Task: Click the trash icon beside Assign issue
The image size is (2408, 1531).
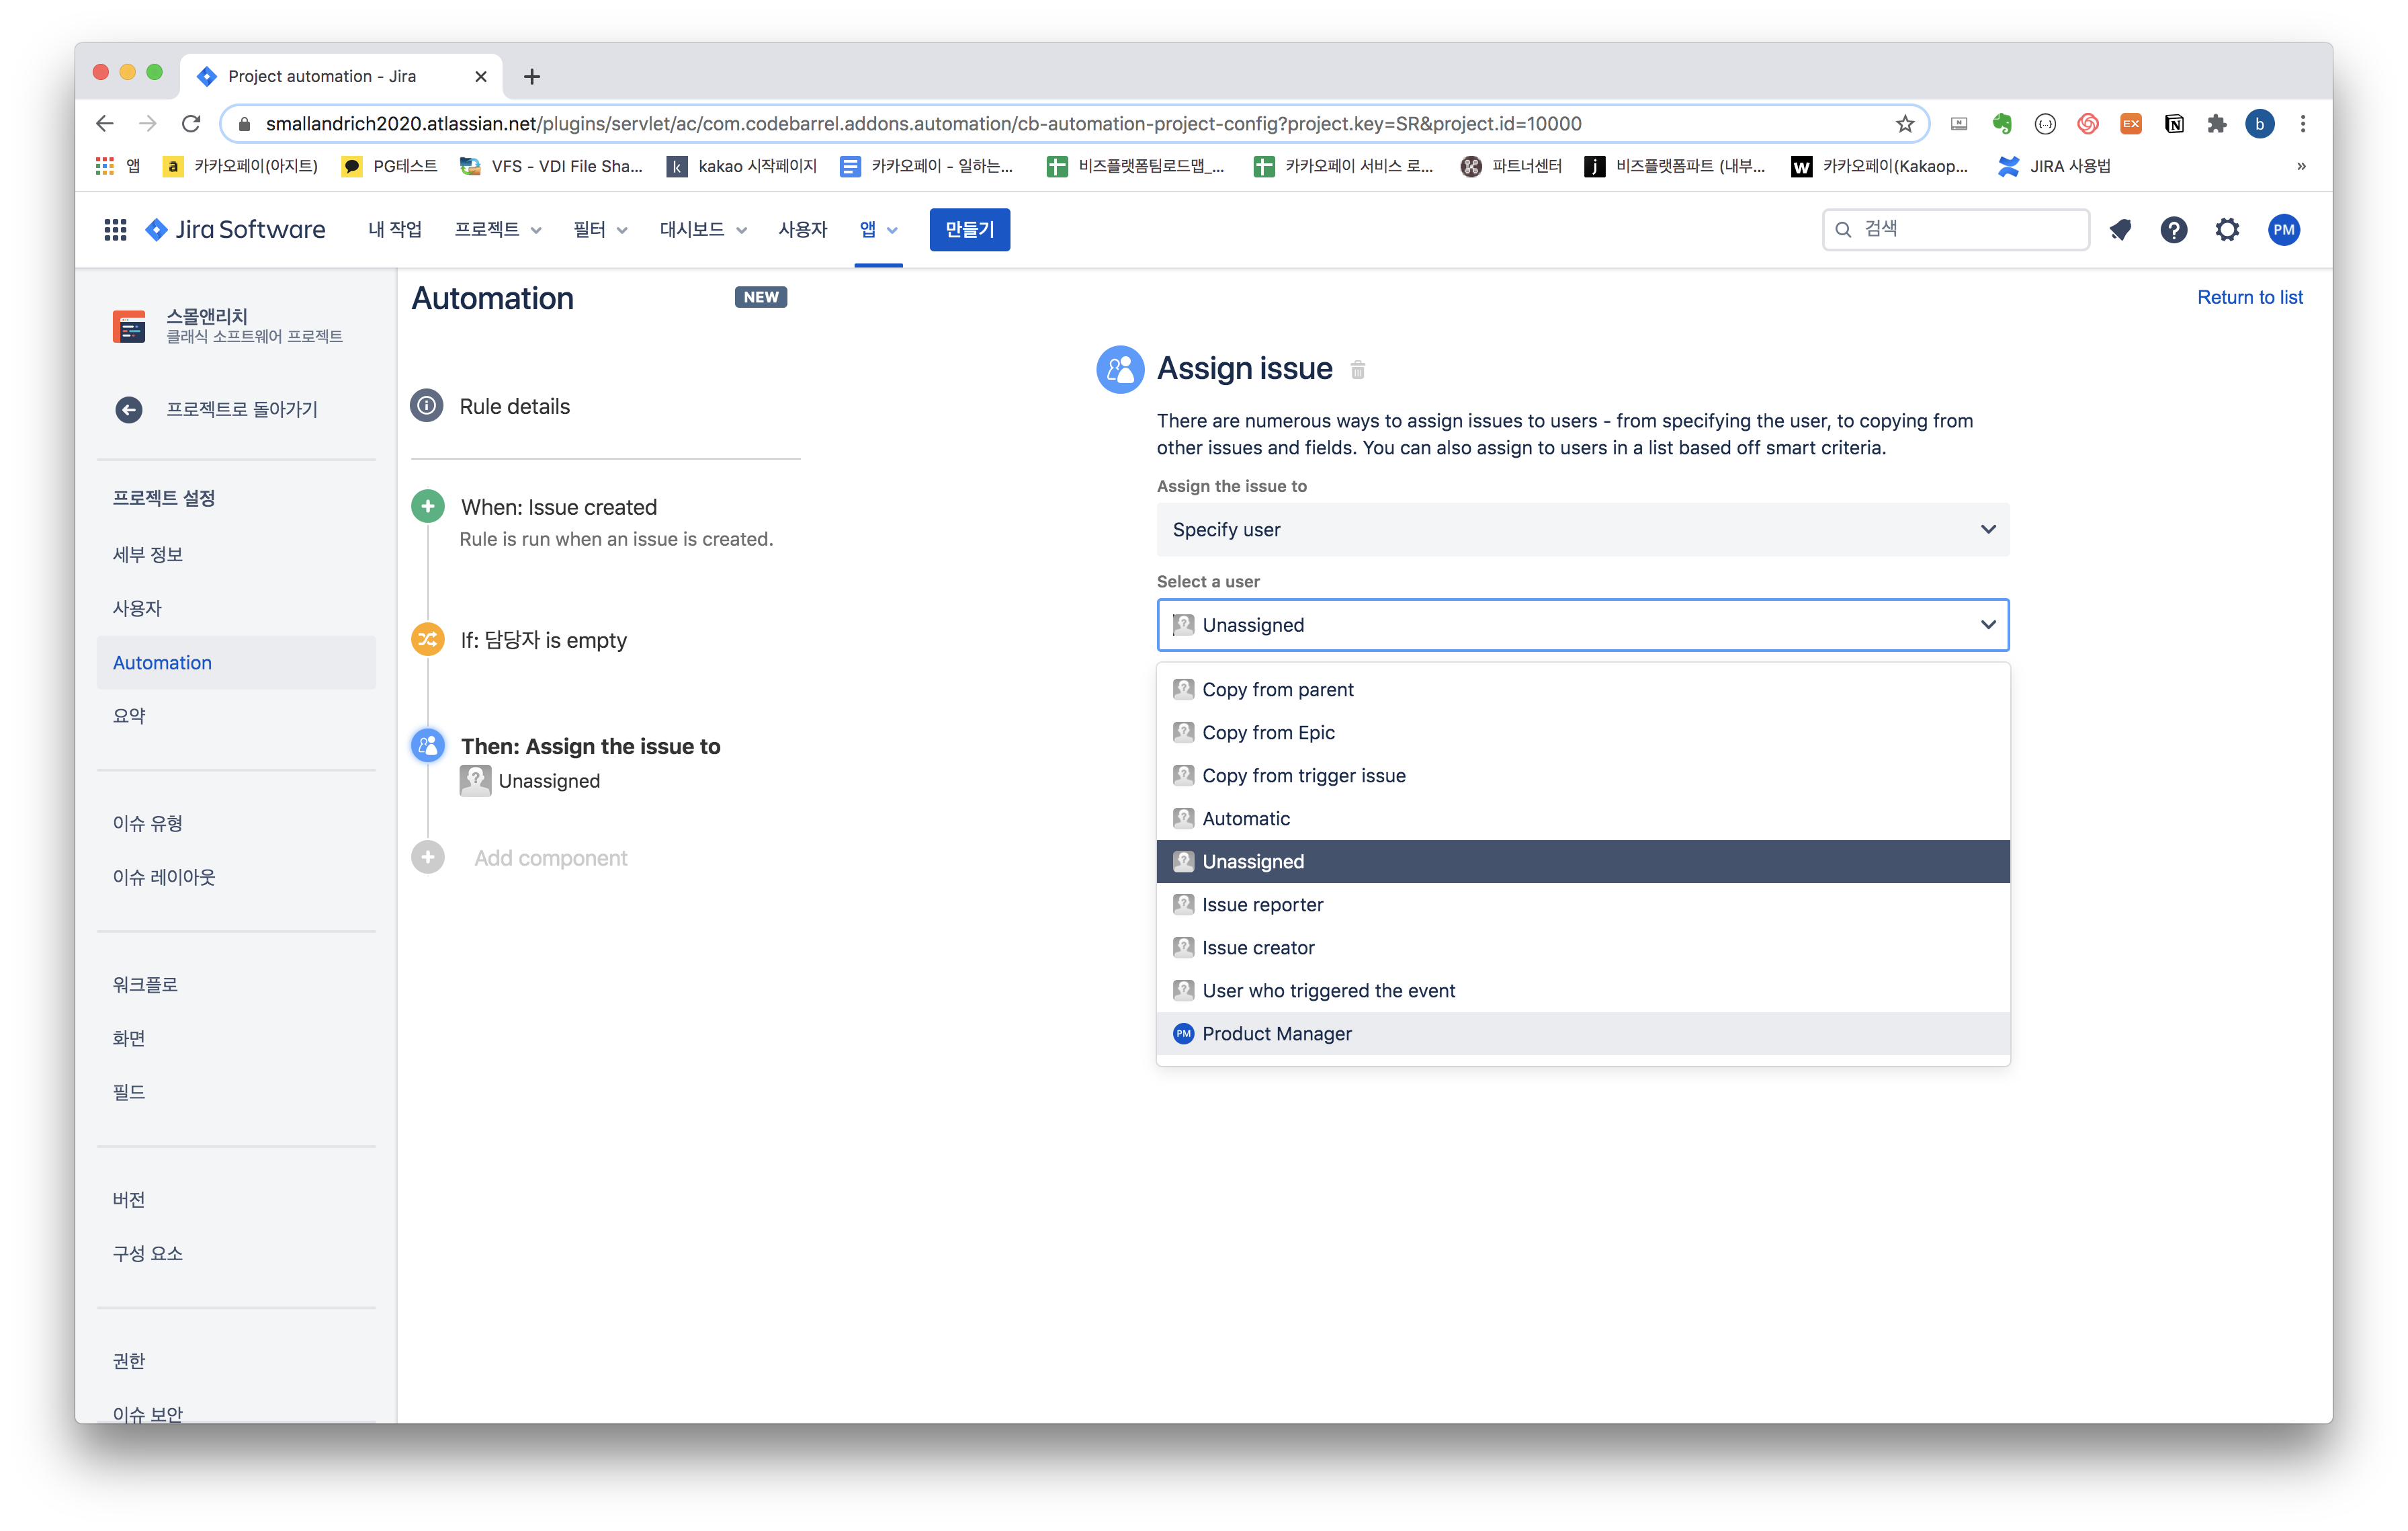Action: tap(1357, 370)
